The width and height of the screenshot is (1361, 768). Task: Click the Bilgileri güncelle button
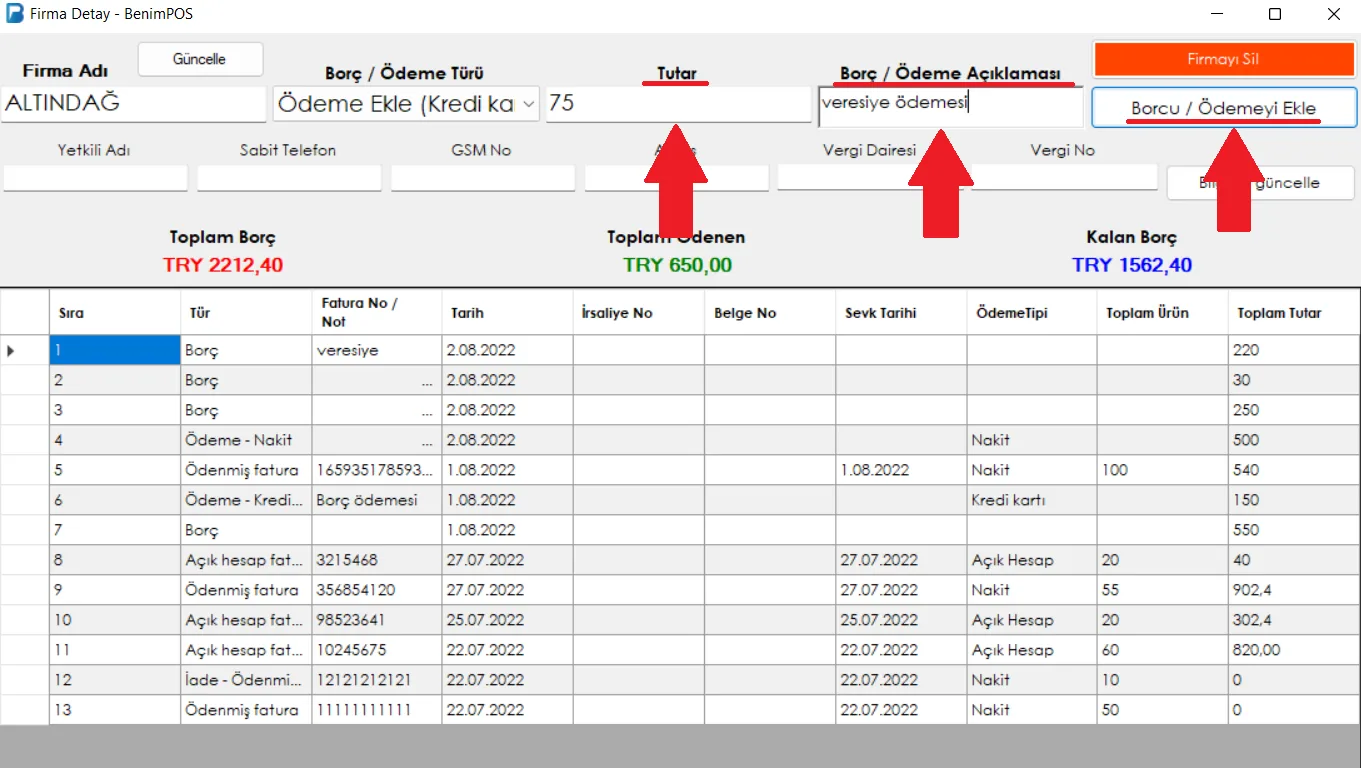point(1260,183)
